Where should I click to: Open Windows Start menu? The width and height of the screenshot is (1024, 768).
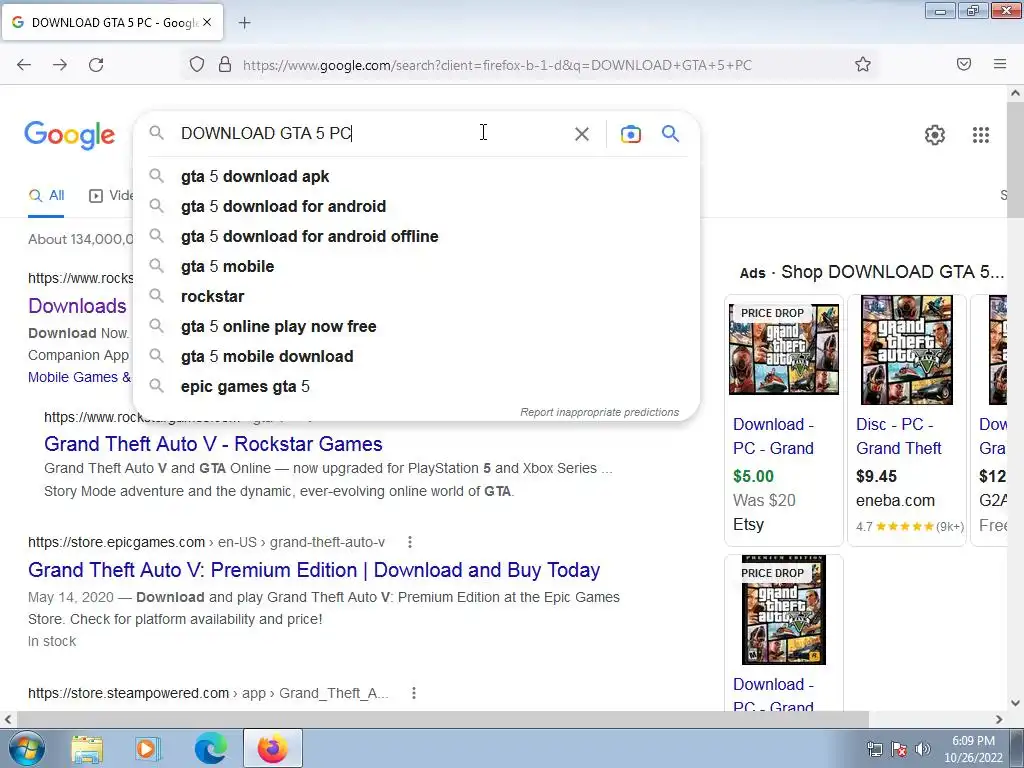point(26,748)
